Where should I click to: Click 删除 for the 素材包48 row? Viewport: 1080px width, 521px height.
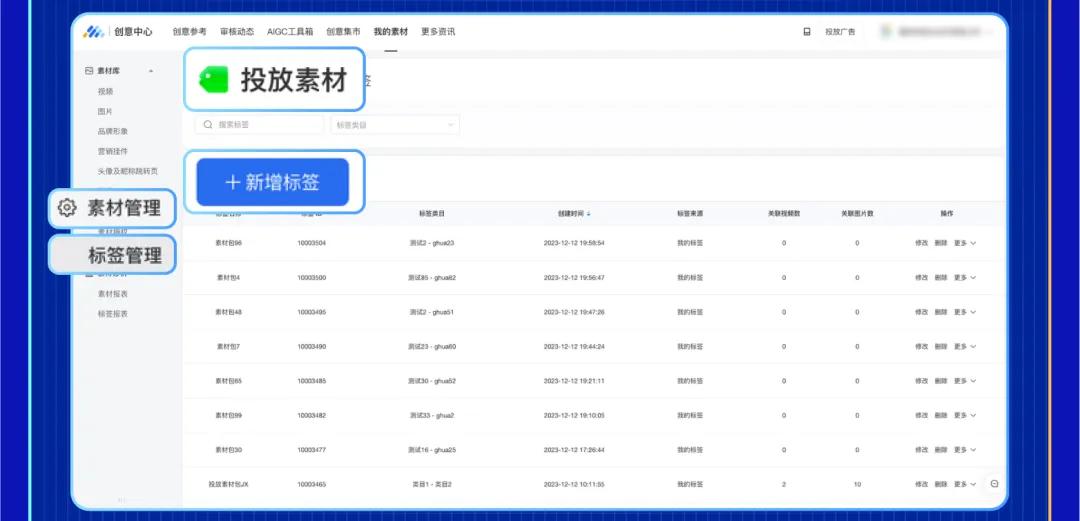click(x=941, y=312)
